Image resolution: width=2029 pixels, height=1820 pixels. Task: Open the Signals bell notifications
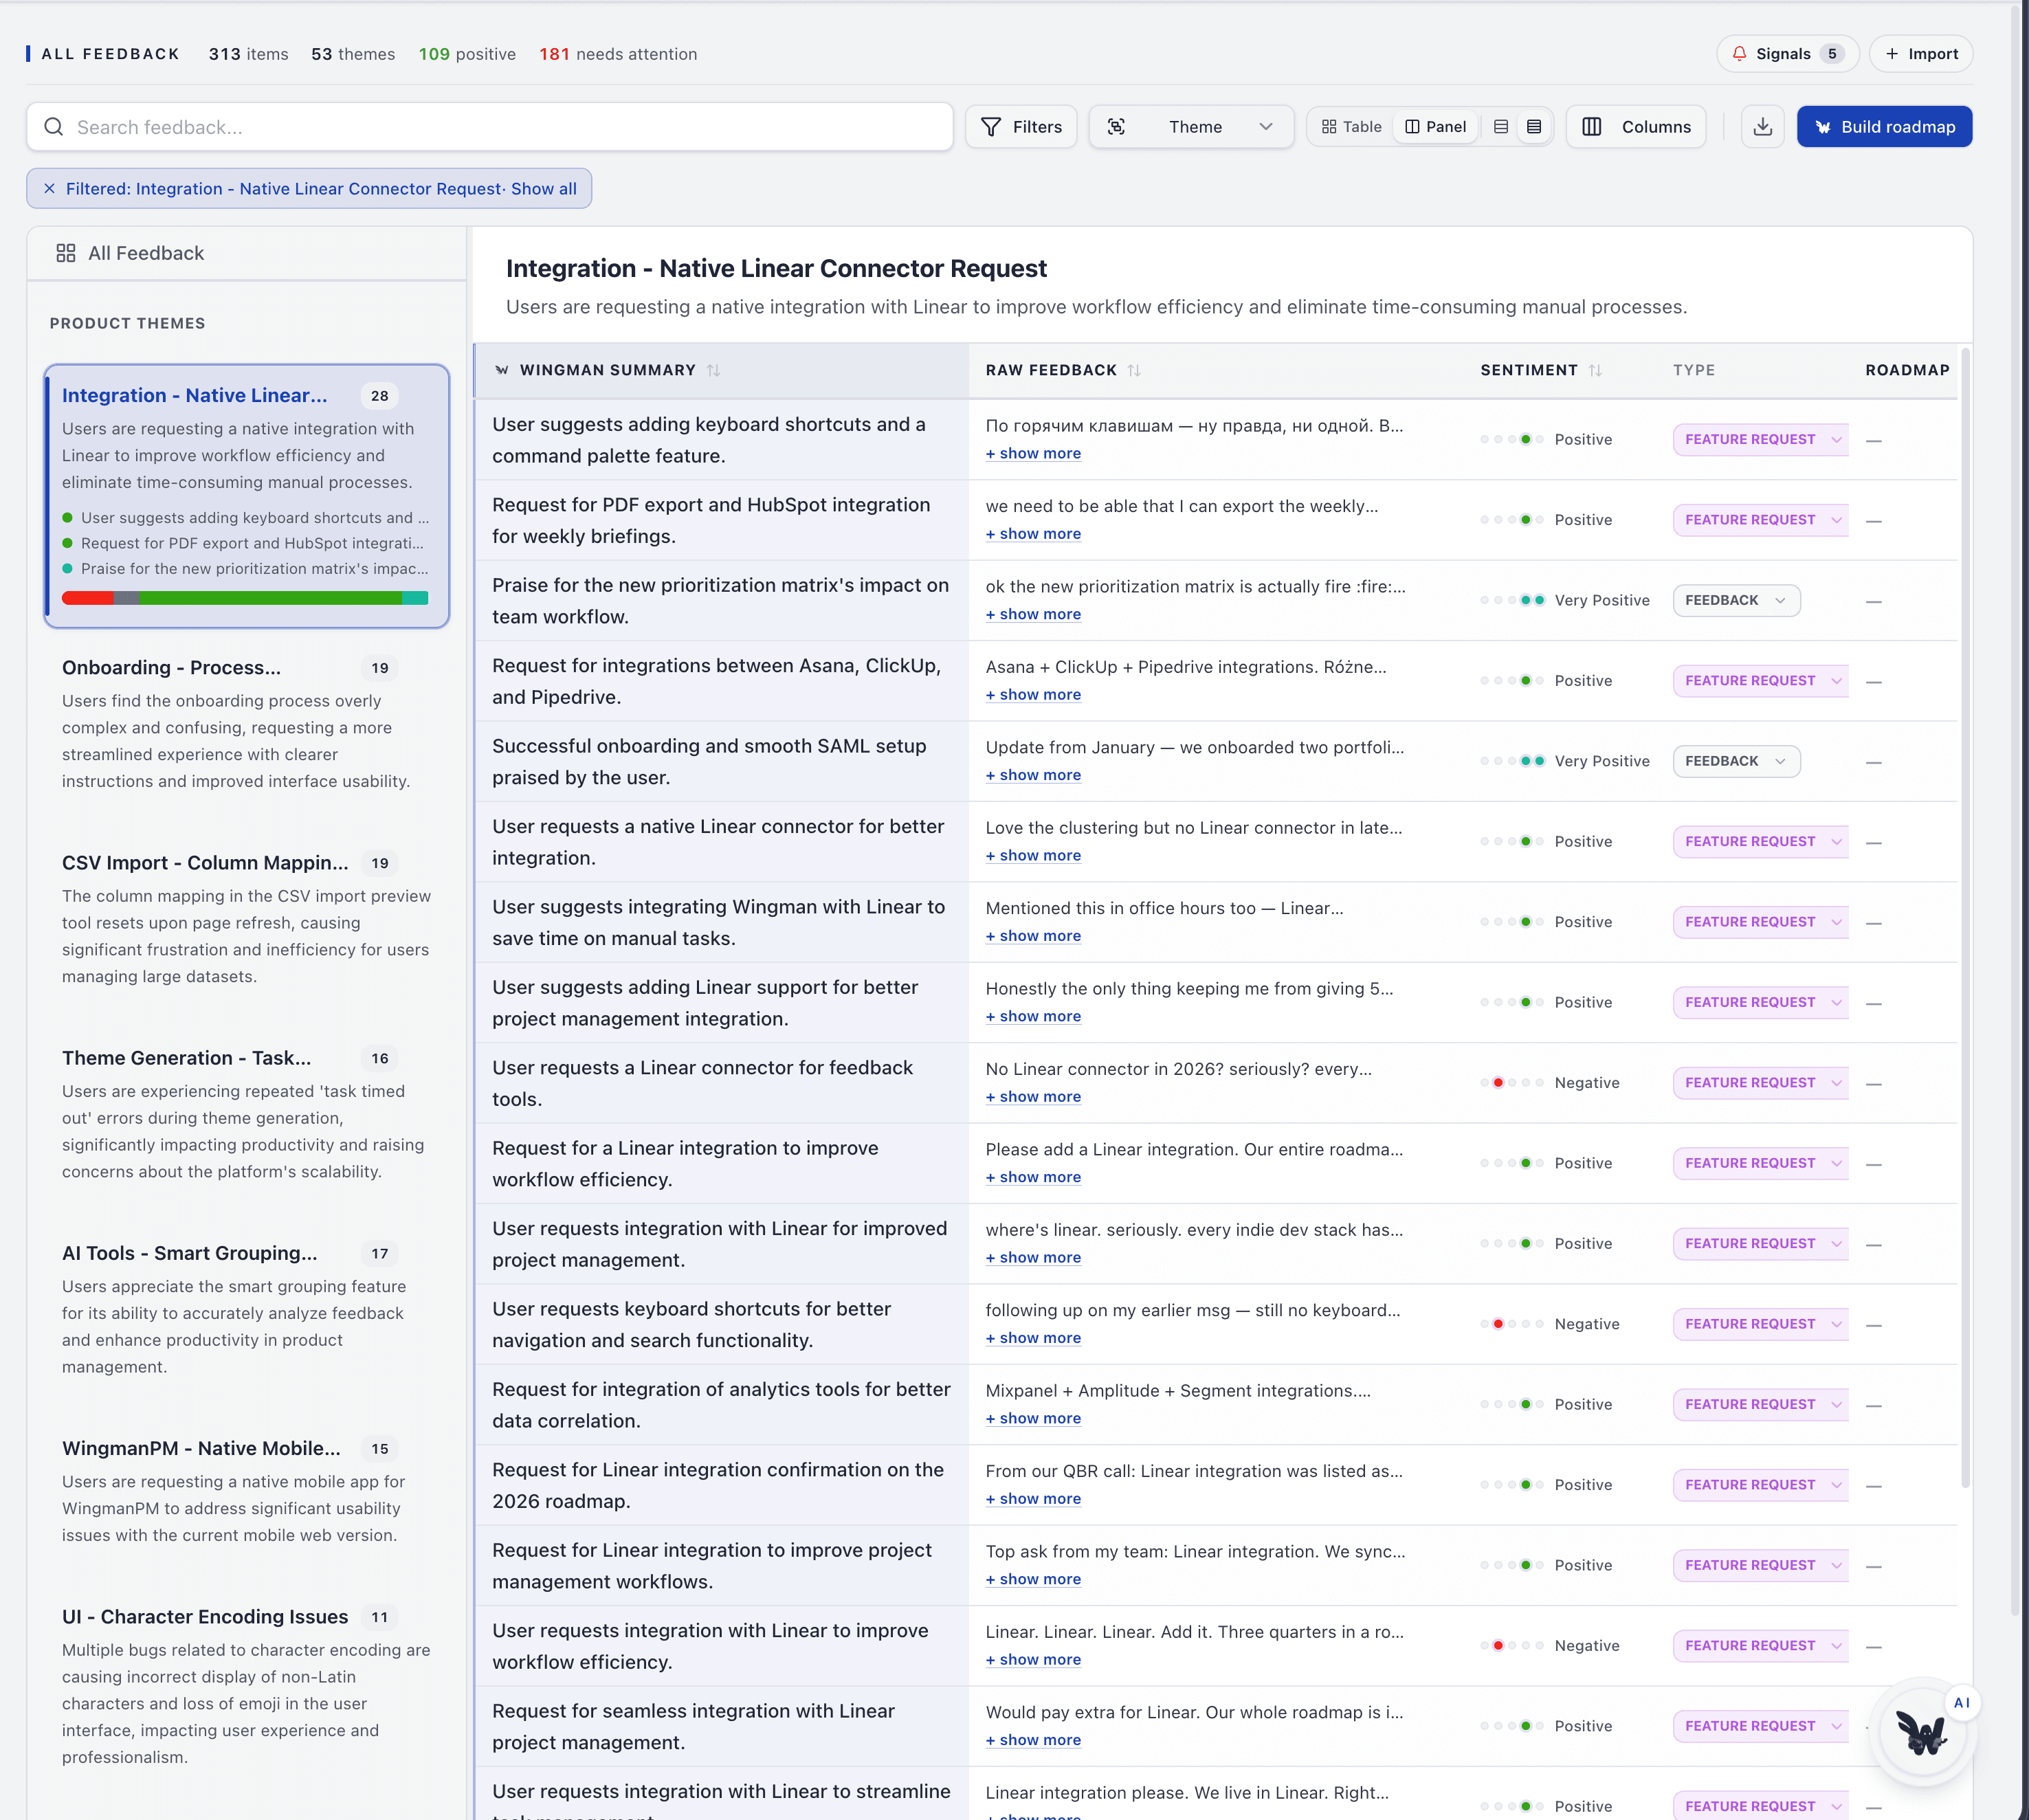[x=1787, y=54]
